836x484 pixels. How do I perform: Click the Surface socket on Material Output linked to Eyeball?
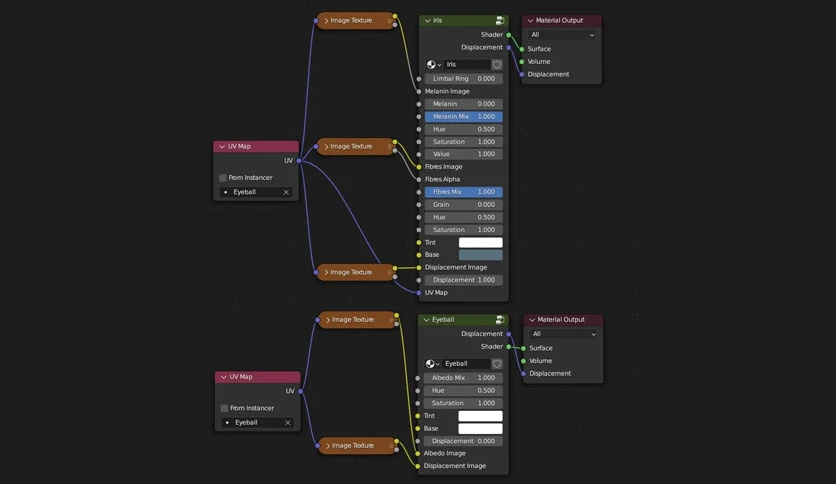point(524,349)
